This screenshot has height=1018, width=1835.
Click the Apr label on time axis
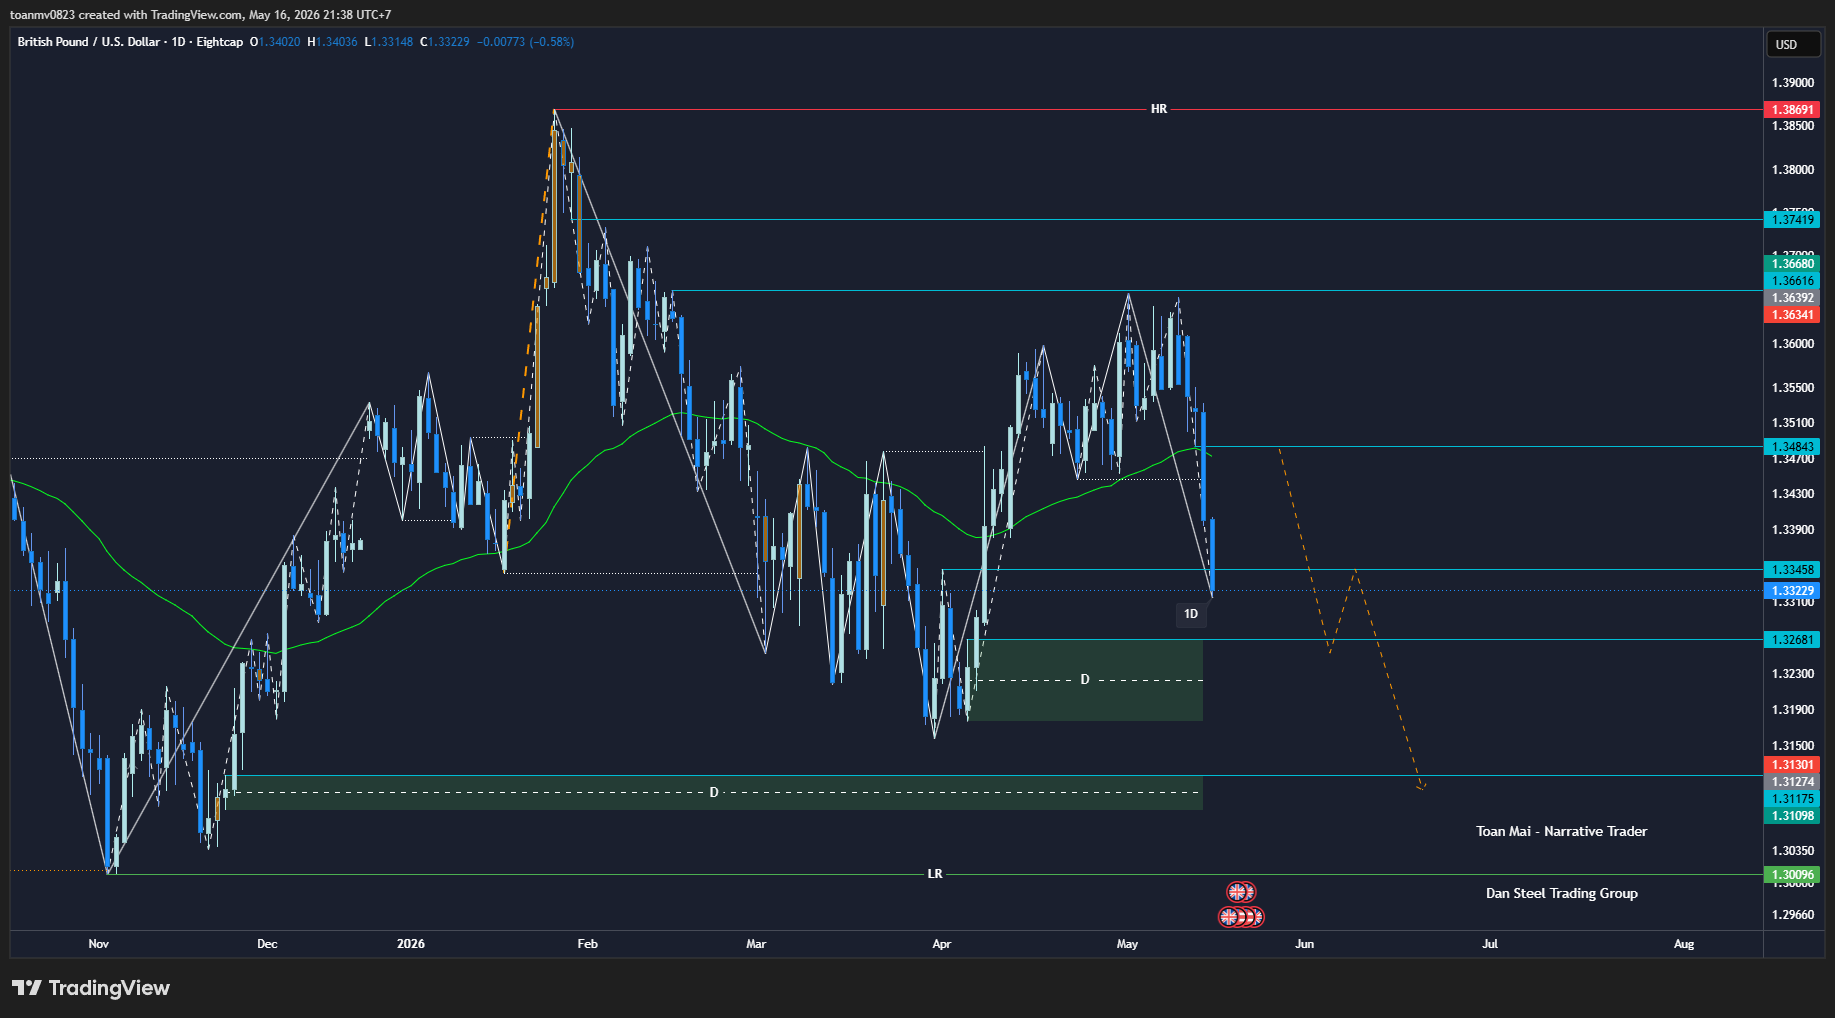coord(941,944)
